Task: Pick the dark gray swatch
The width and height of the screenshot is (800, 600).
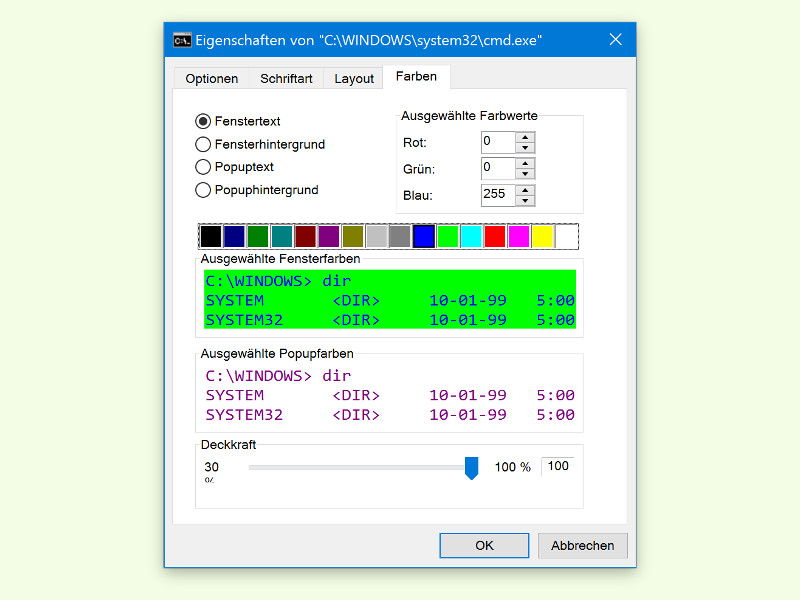Action: click(400, 237)
